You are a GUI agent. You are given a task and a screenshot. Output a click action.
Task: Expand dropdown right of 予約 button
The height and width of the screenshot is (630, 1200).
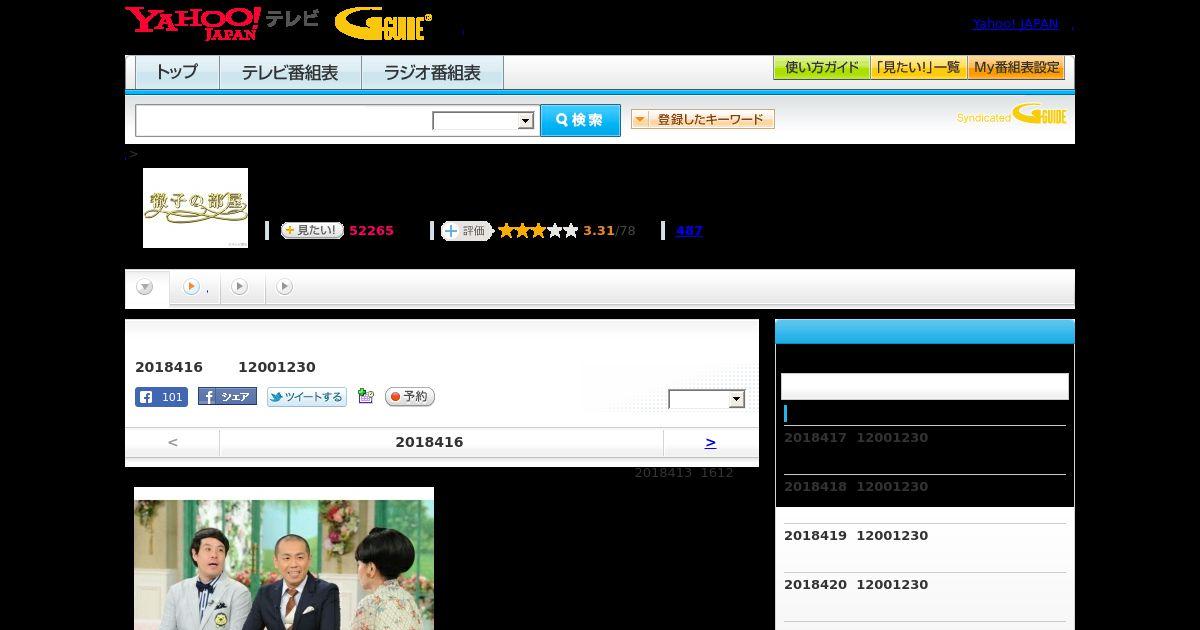point(707,399)
